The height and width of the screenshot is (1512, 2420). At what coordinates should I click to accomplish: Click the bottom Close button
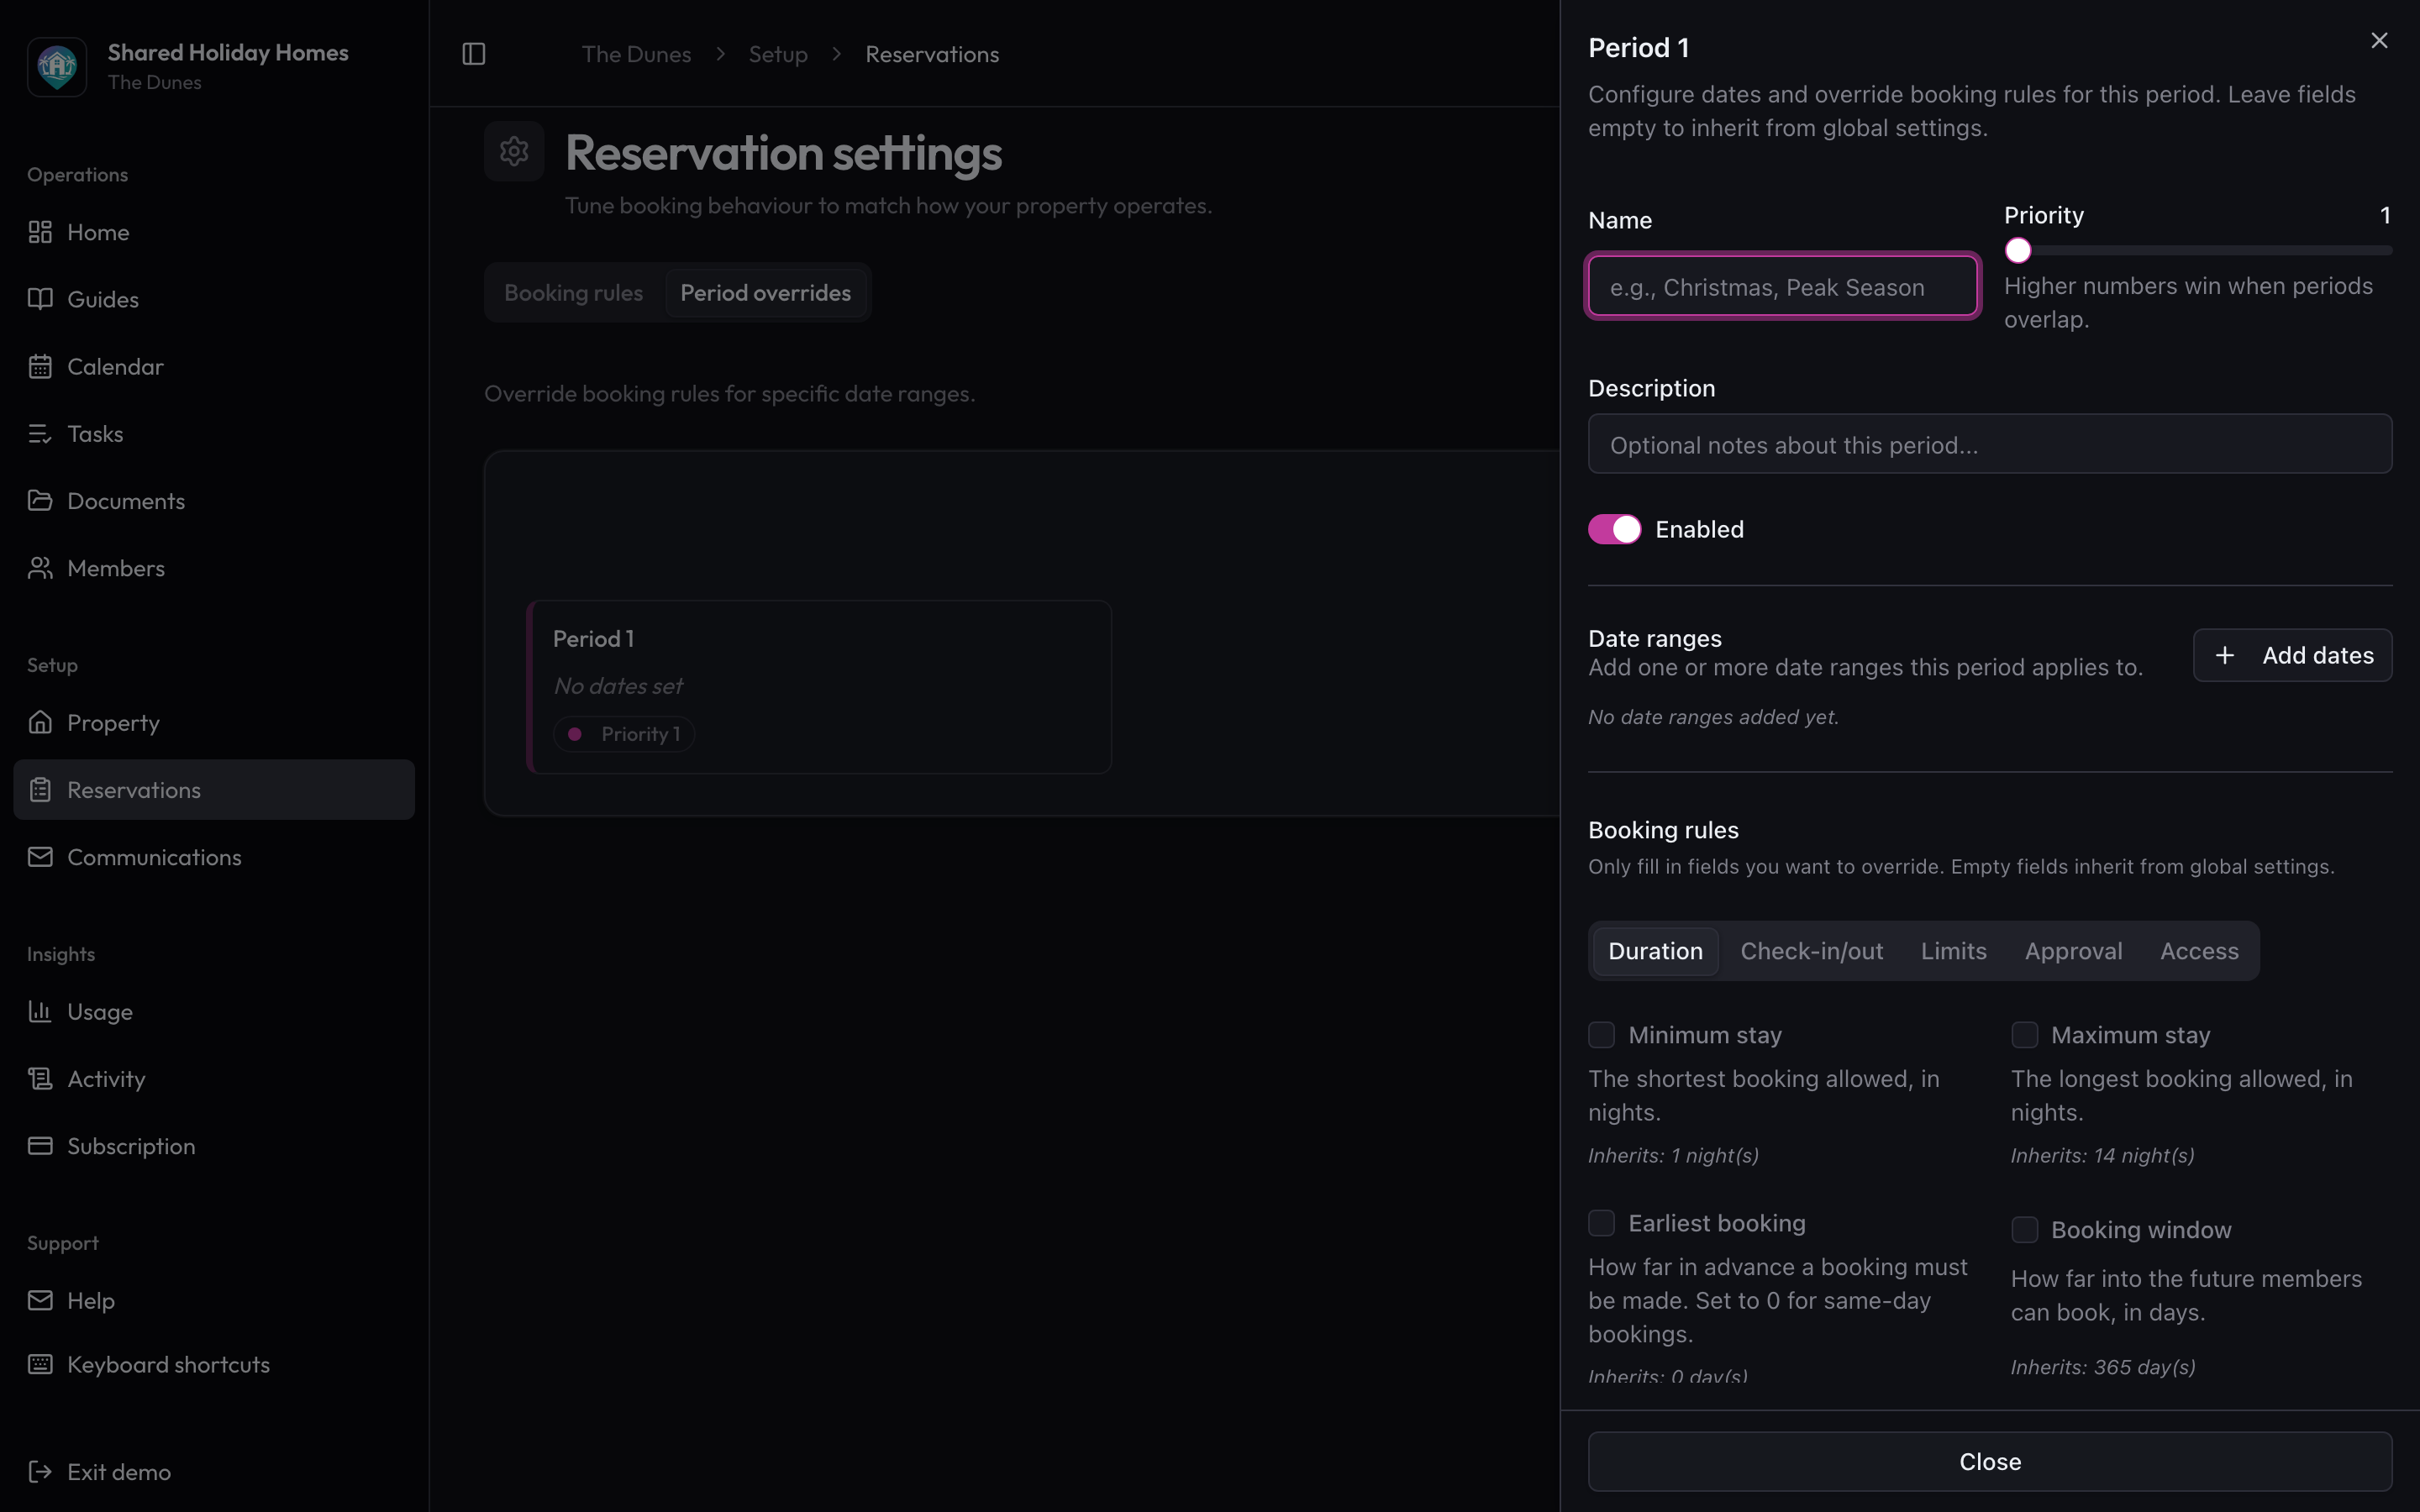tap(1990, 1461)
